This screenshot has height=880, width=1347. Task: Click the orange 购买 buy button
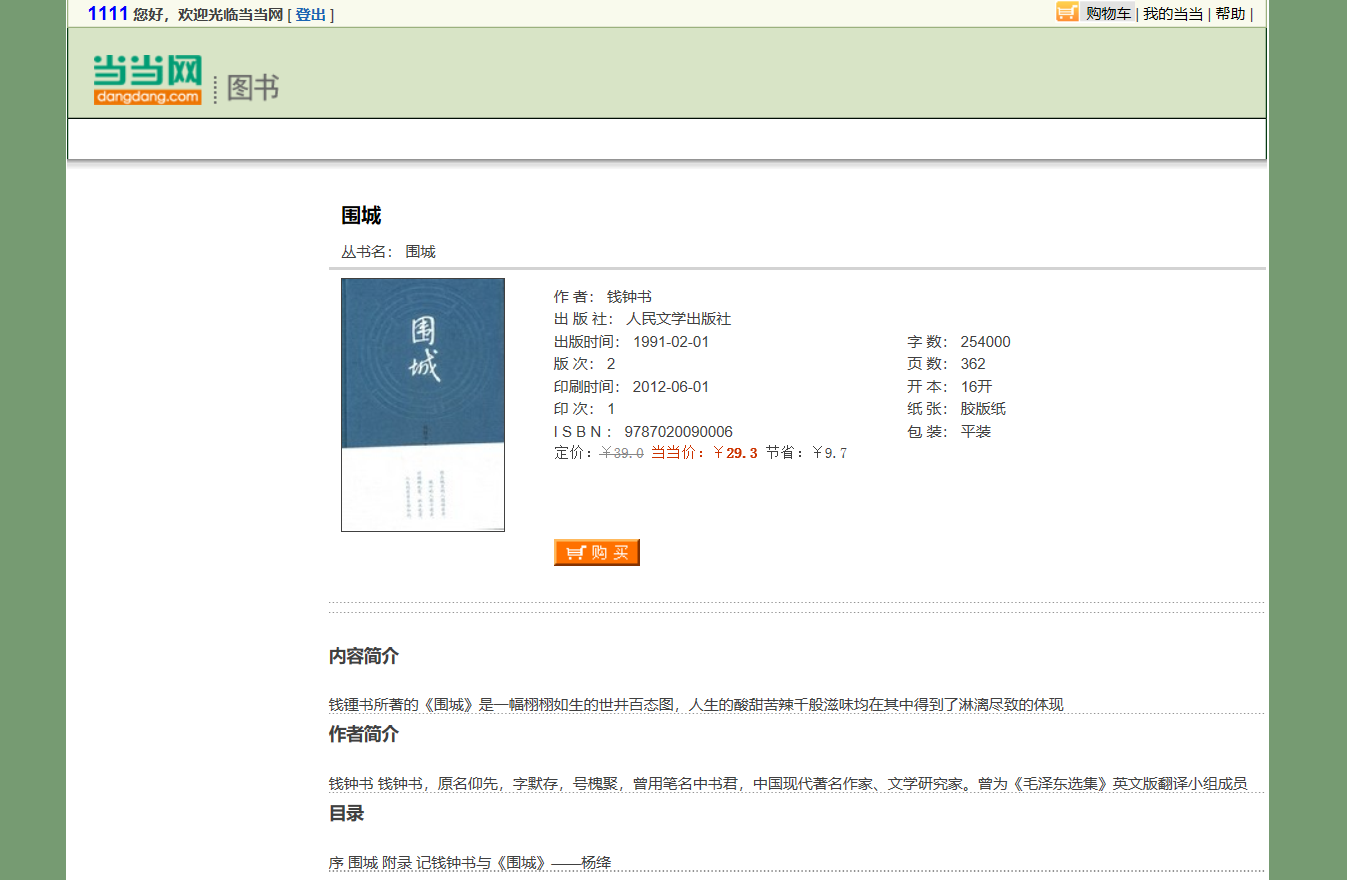(x=596, y=553)
